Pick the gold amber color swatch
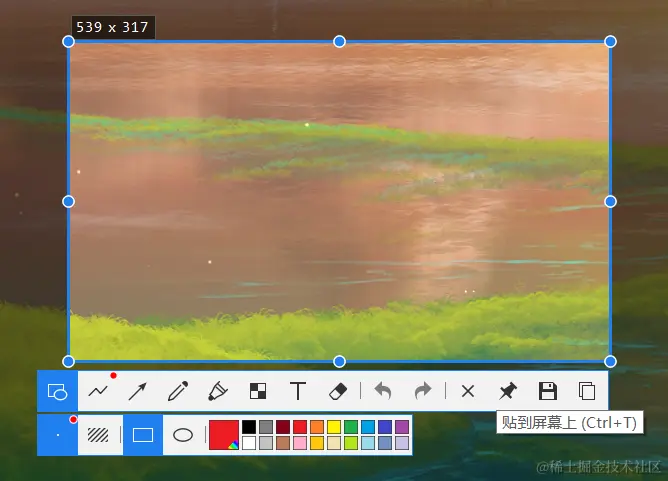 click(317, 443)
